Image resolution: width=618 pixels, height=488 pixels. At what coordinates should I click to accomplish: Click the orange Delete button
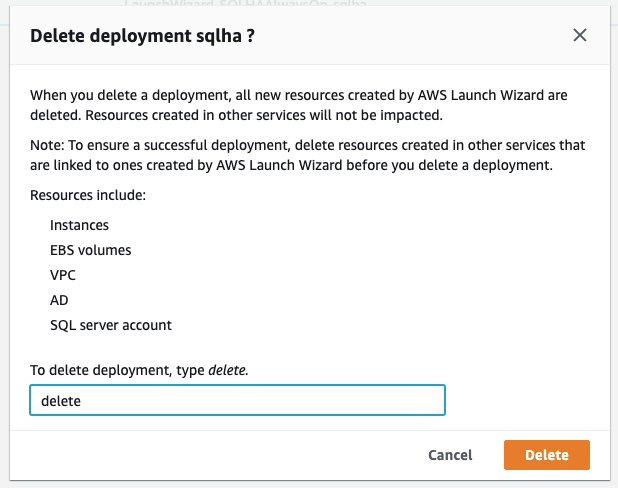tap(546, 455)
